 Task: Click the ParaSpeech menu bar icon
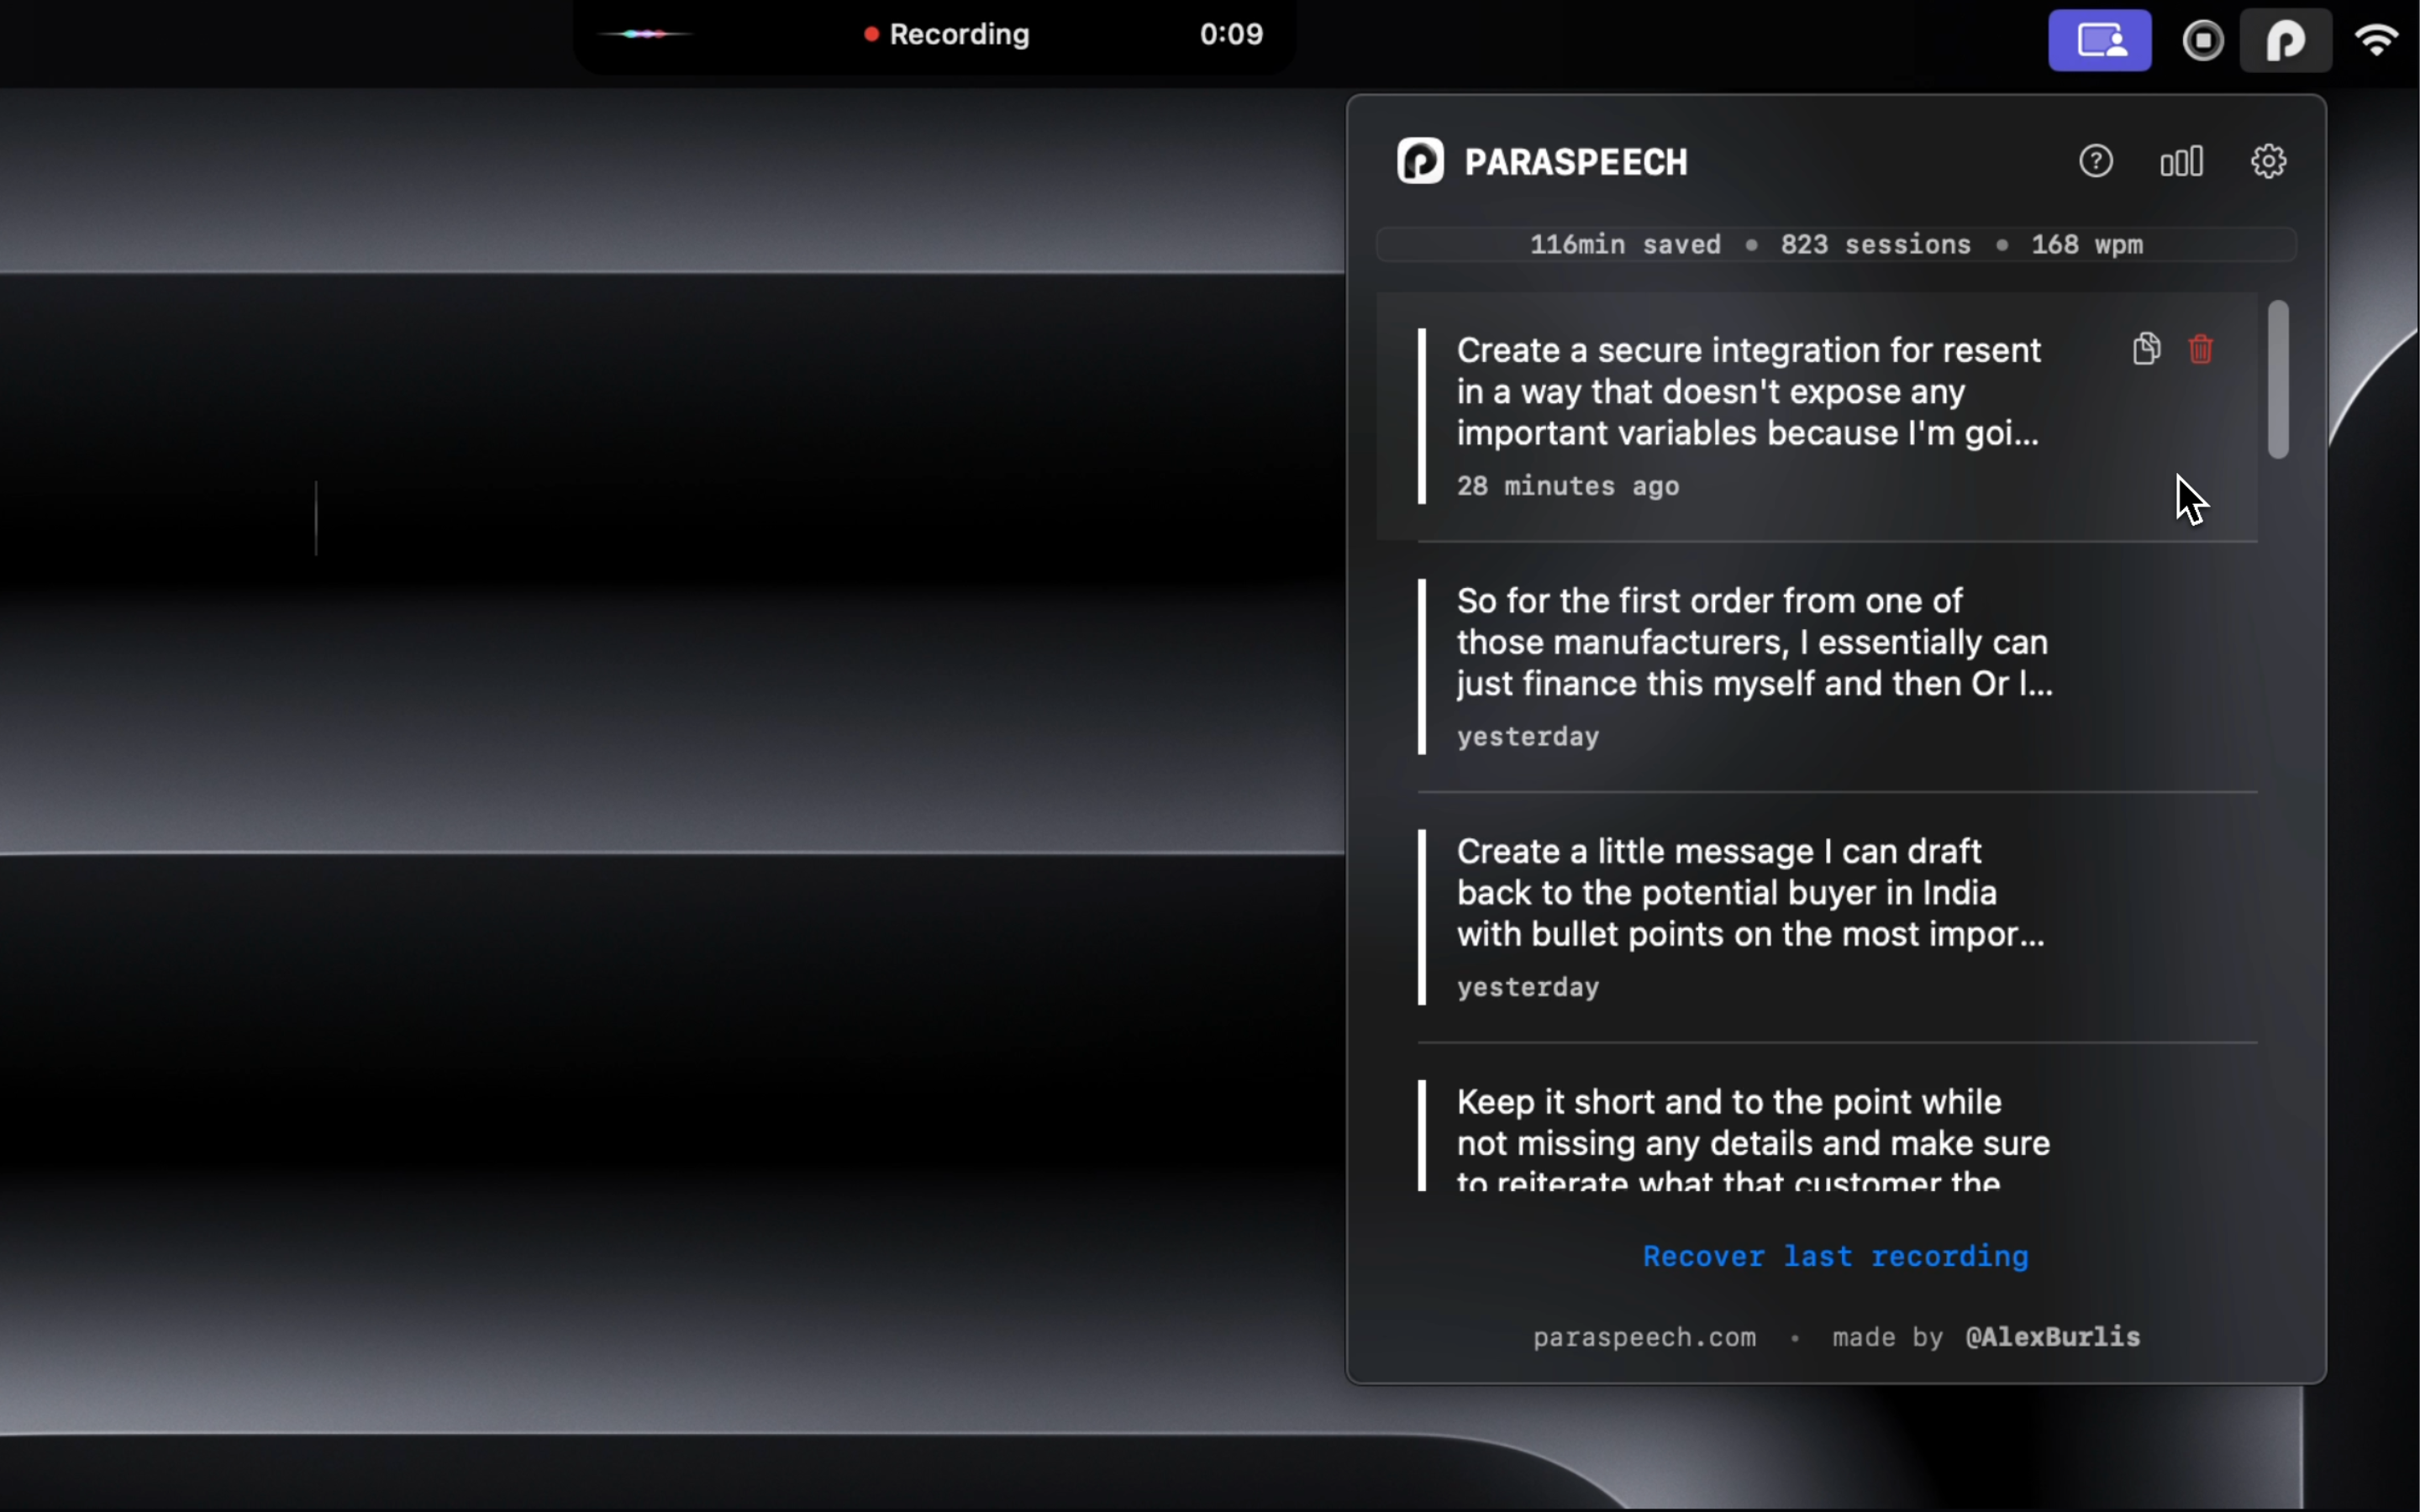[2285, 41]
